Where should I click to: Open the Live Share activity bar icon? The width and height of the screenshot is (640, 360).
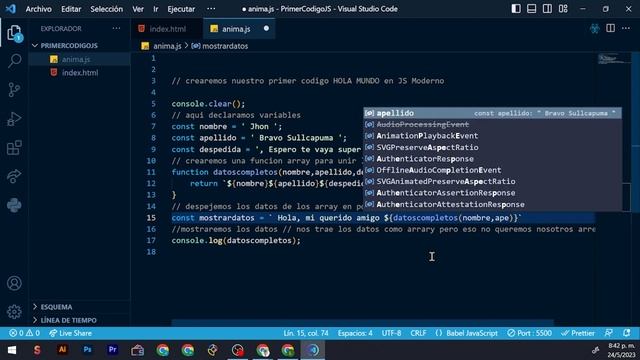(x=14, y=176)
